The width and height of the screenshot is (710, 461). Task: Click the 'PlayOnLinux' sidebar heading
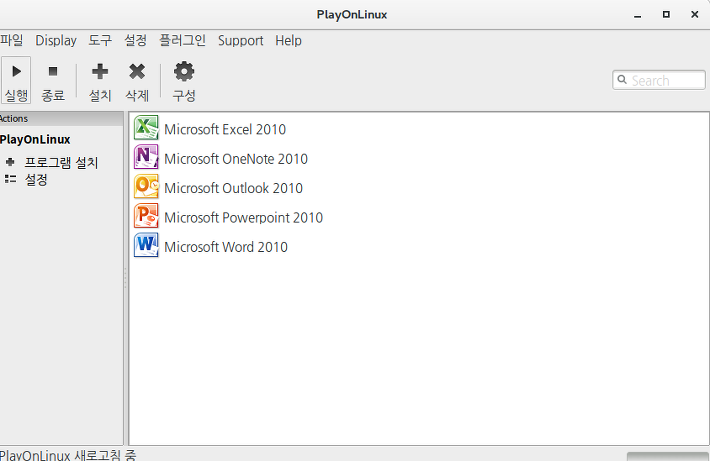pyautogui.click(x=35, y=139)
